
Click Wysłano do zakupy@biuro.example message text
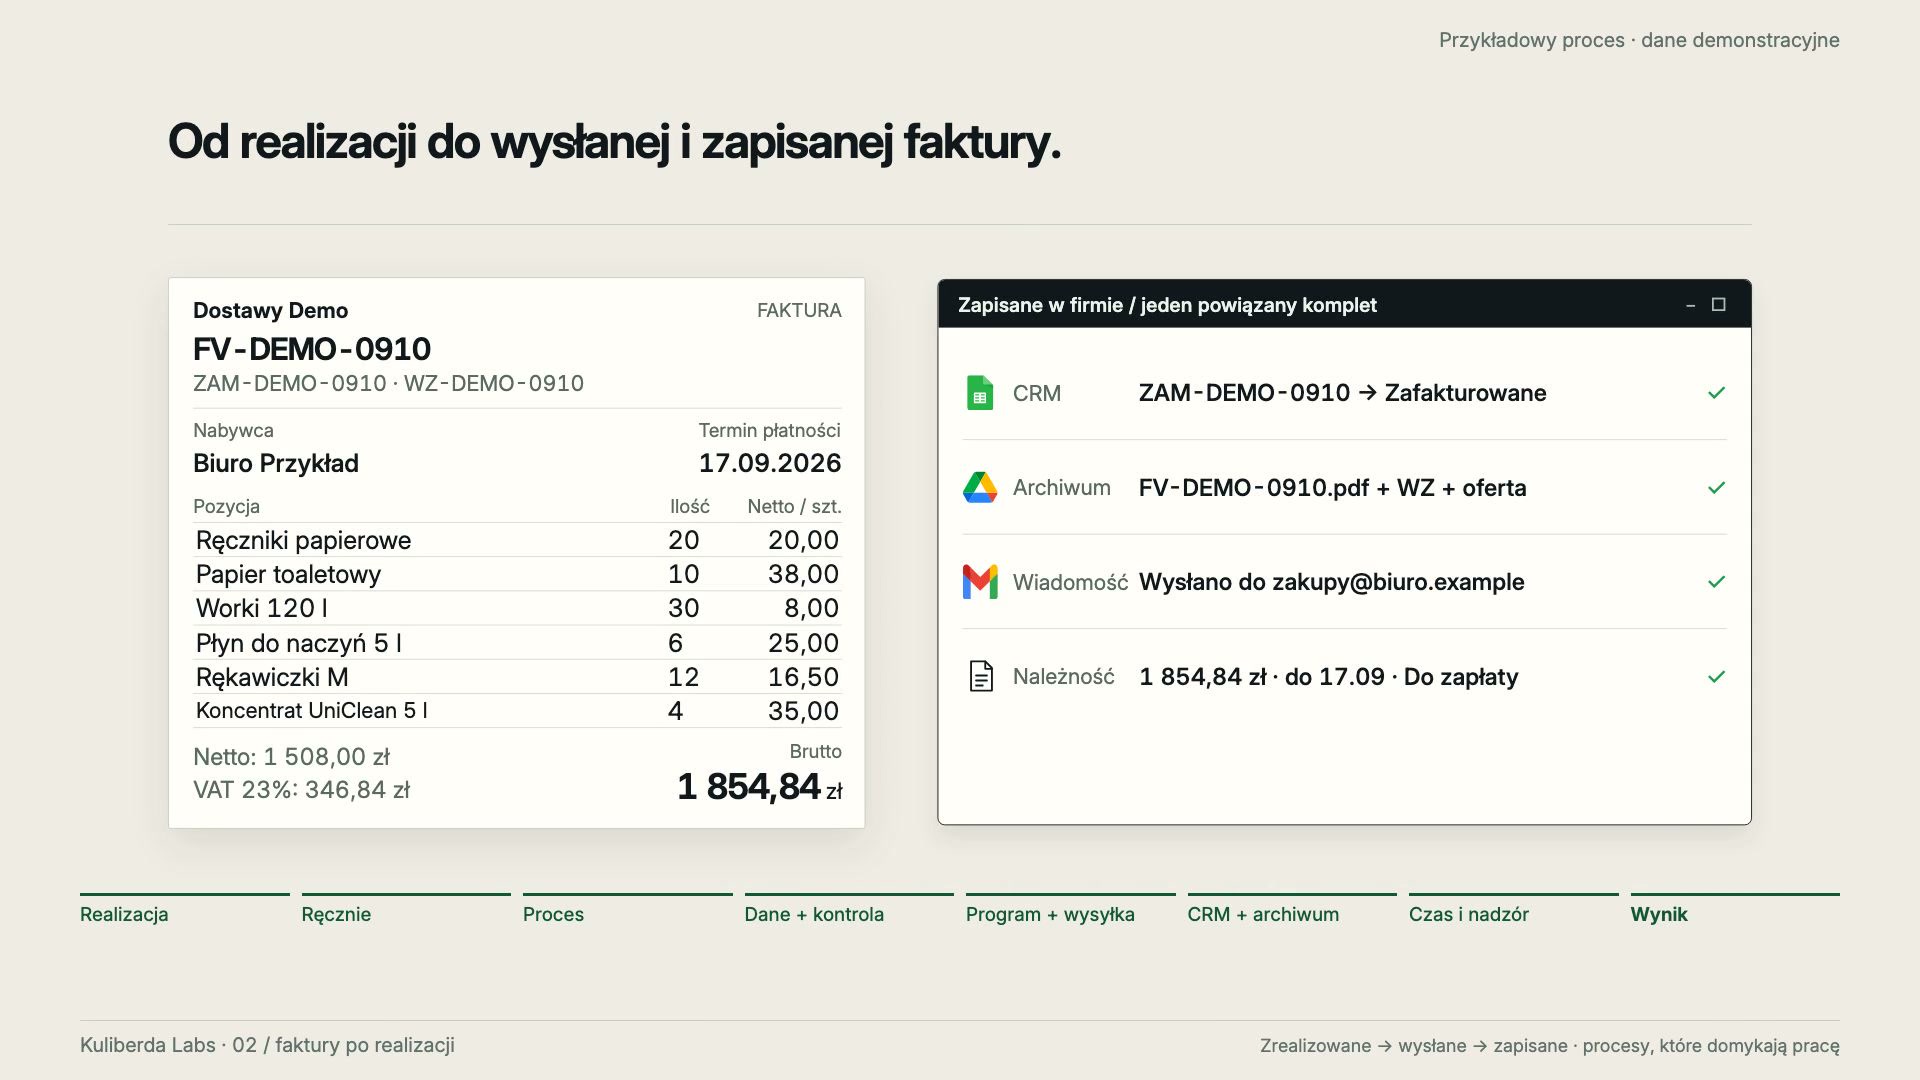coord(1331,582)
